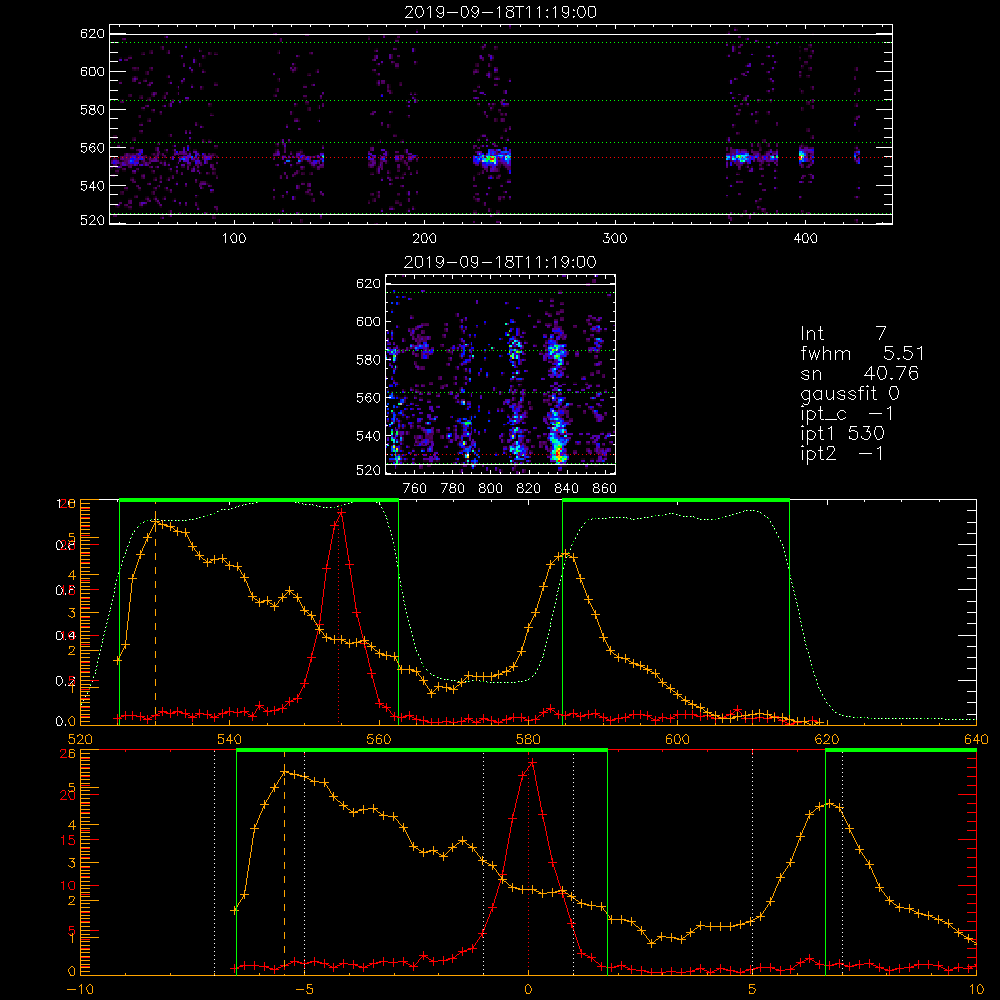Click x-axis label 840 on small spectrogram

(x=566, y=489)
